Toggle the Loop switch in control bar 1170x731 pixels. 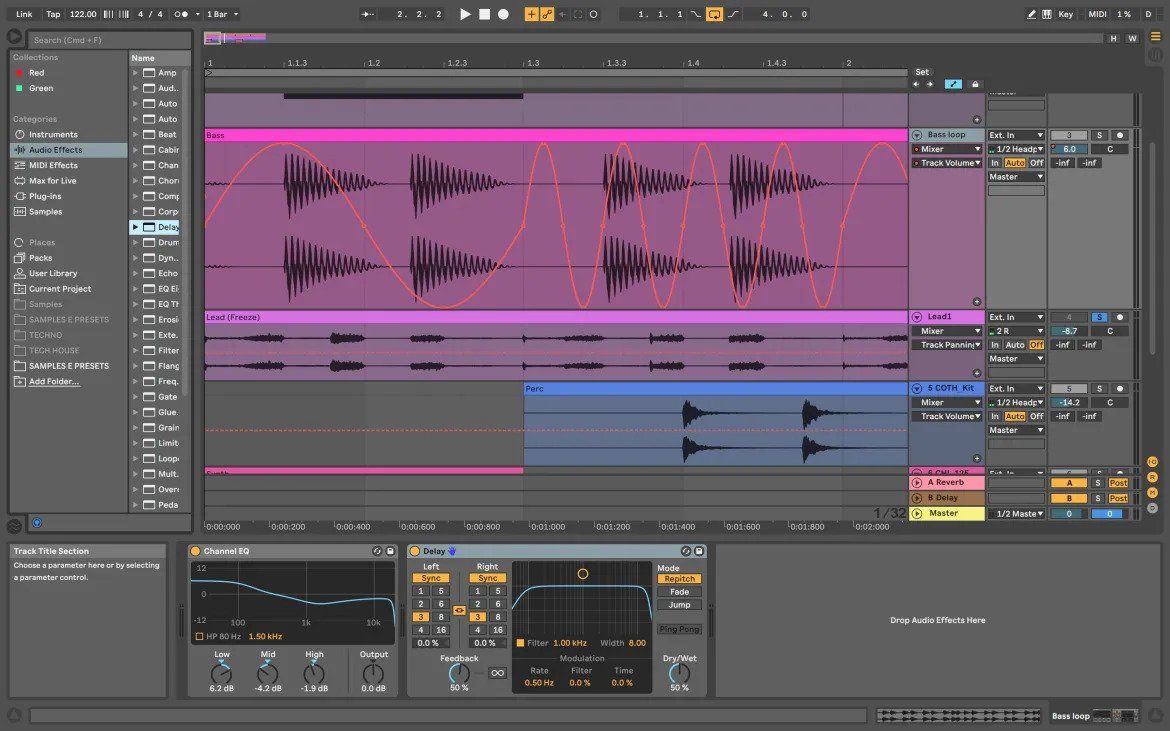pos(714,14)
